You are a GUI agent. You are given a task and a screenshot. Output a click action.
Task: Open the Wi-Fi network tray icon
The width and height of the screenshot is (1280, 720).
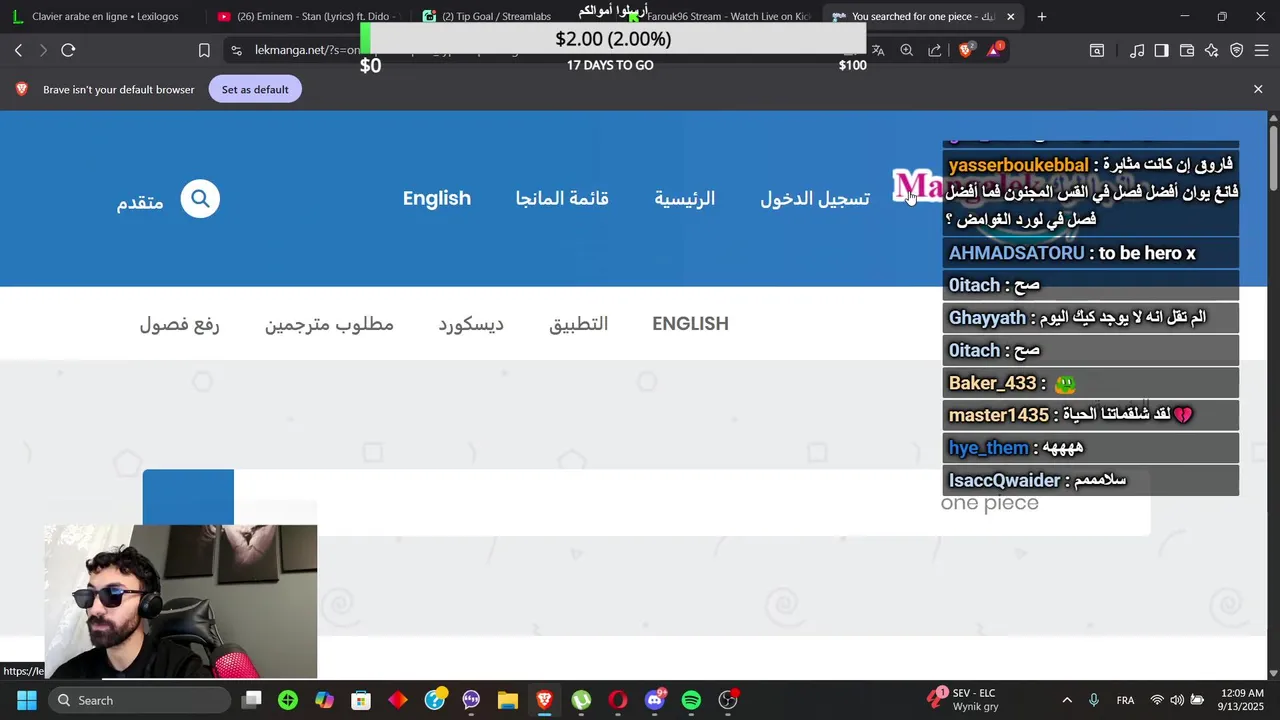pyautogui.click(x=1157, y=700)
